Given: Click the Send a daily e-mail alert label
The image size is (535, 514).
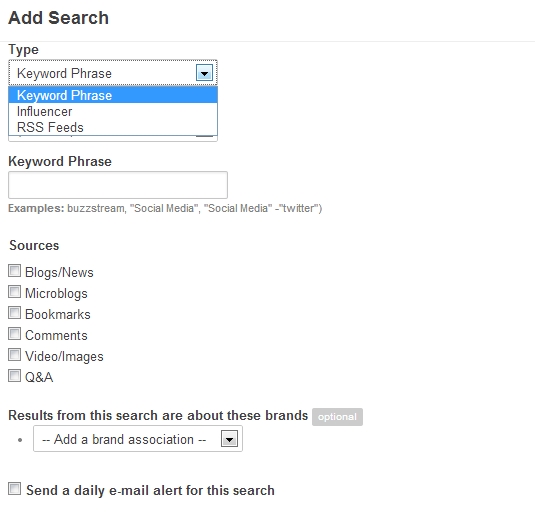Looking at the screenshot, I should tap(150, 490).
